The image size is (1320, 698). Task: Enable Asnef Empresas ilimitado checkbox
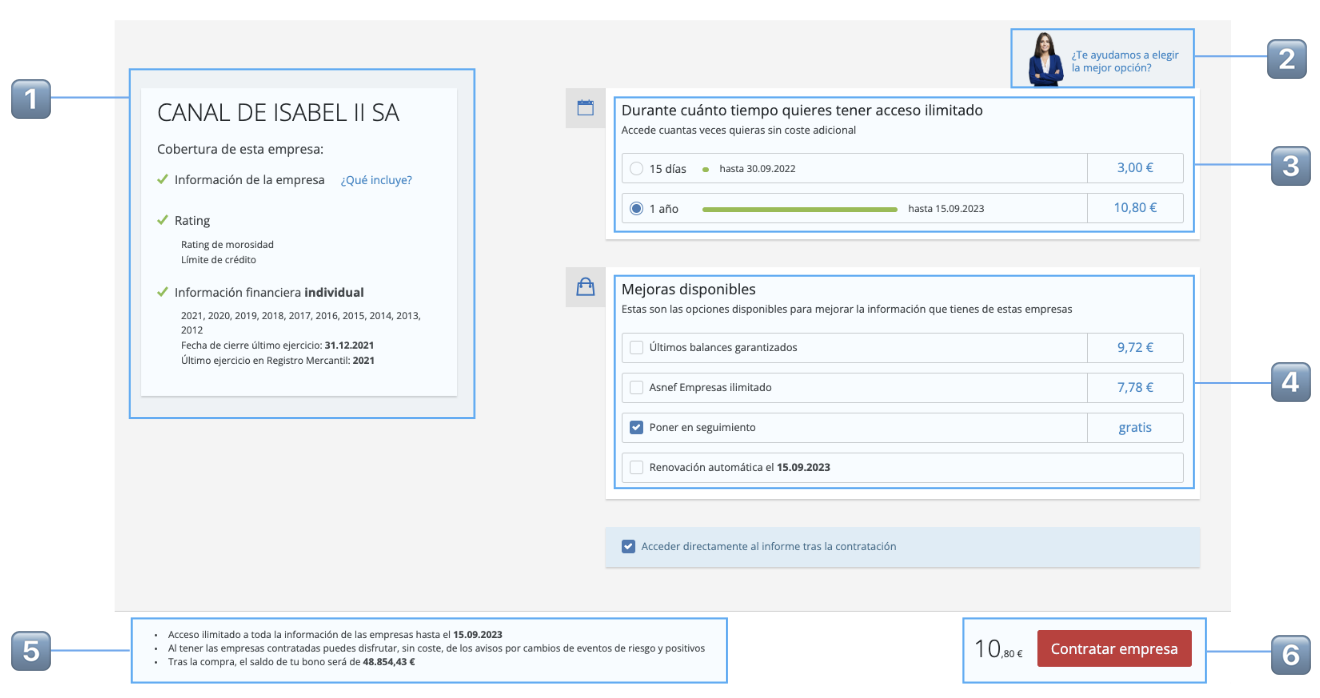click(636, 387)
